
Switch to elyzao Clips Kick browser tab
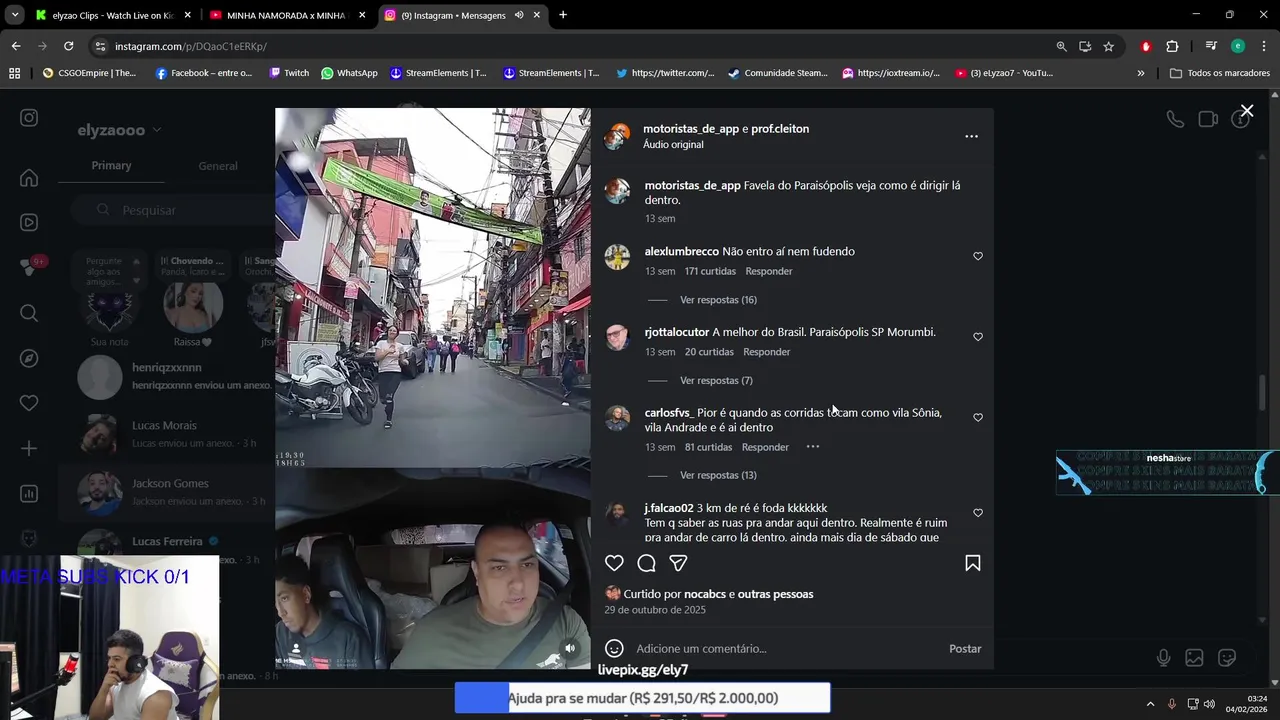pos(111,15)
